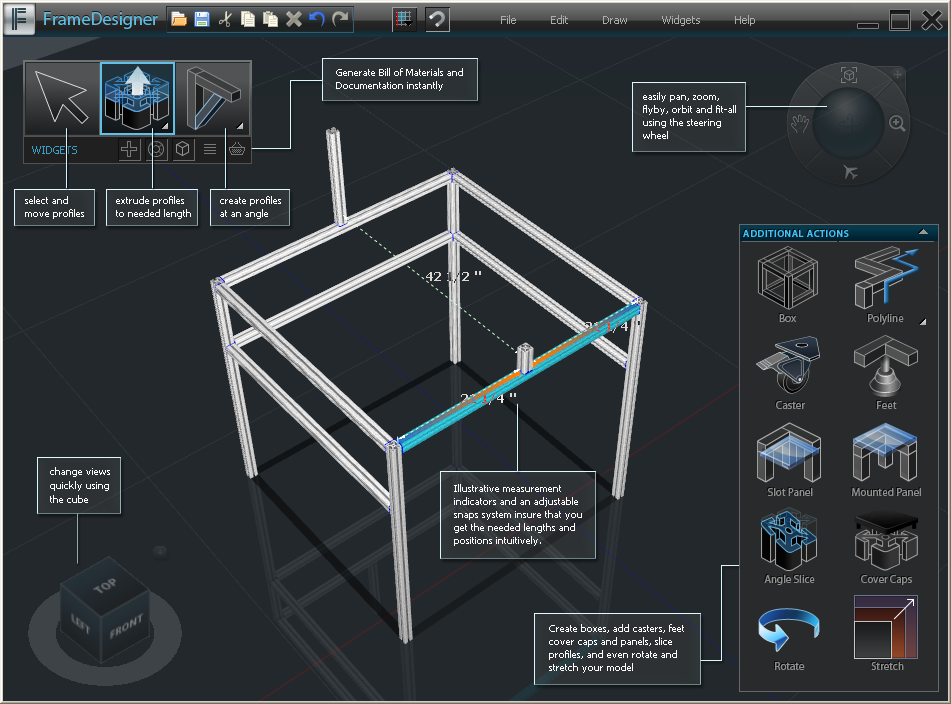Select the highlighted blue profile beam
Image resolution: width=951 pixels, height=704 pixels.
coord(519,377)
